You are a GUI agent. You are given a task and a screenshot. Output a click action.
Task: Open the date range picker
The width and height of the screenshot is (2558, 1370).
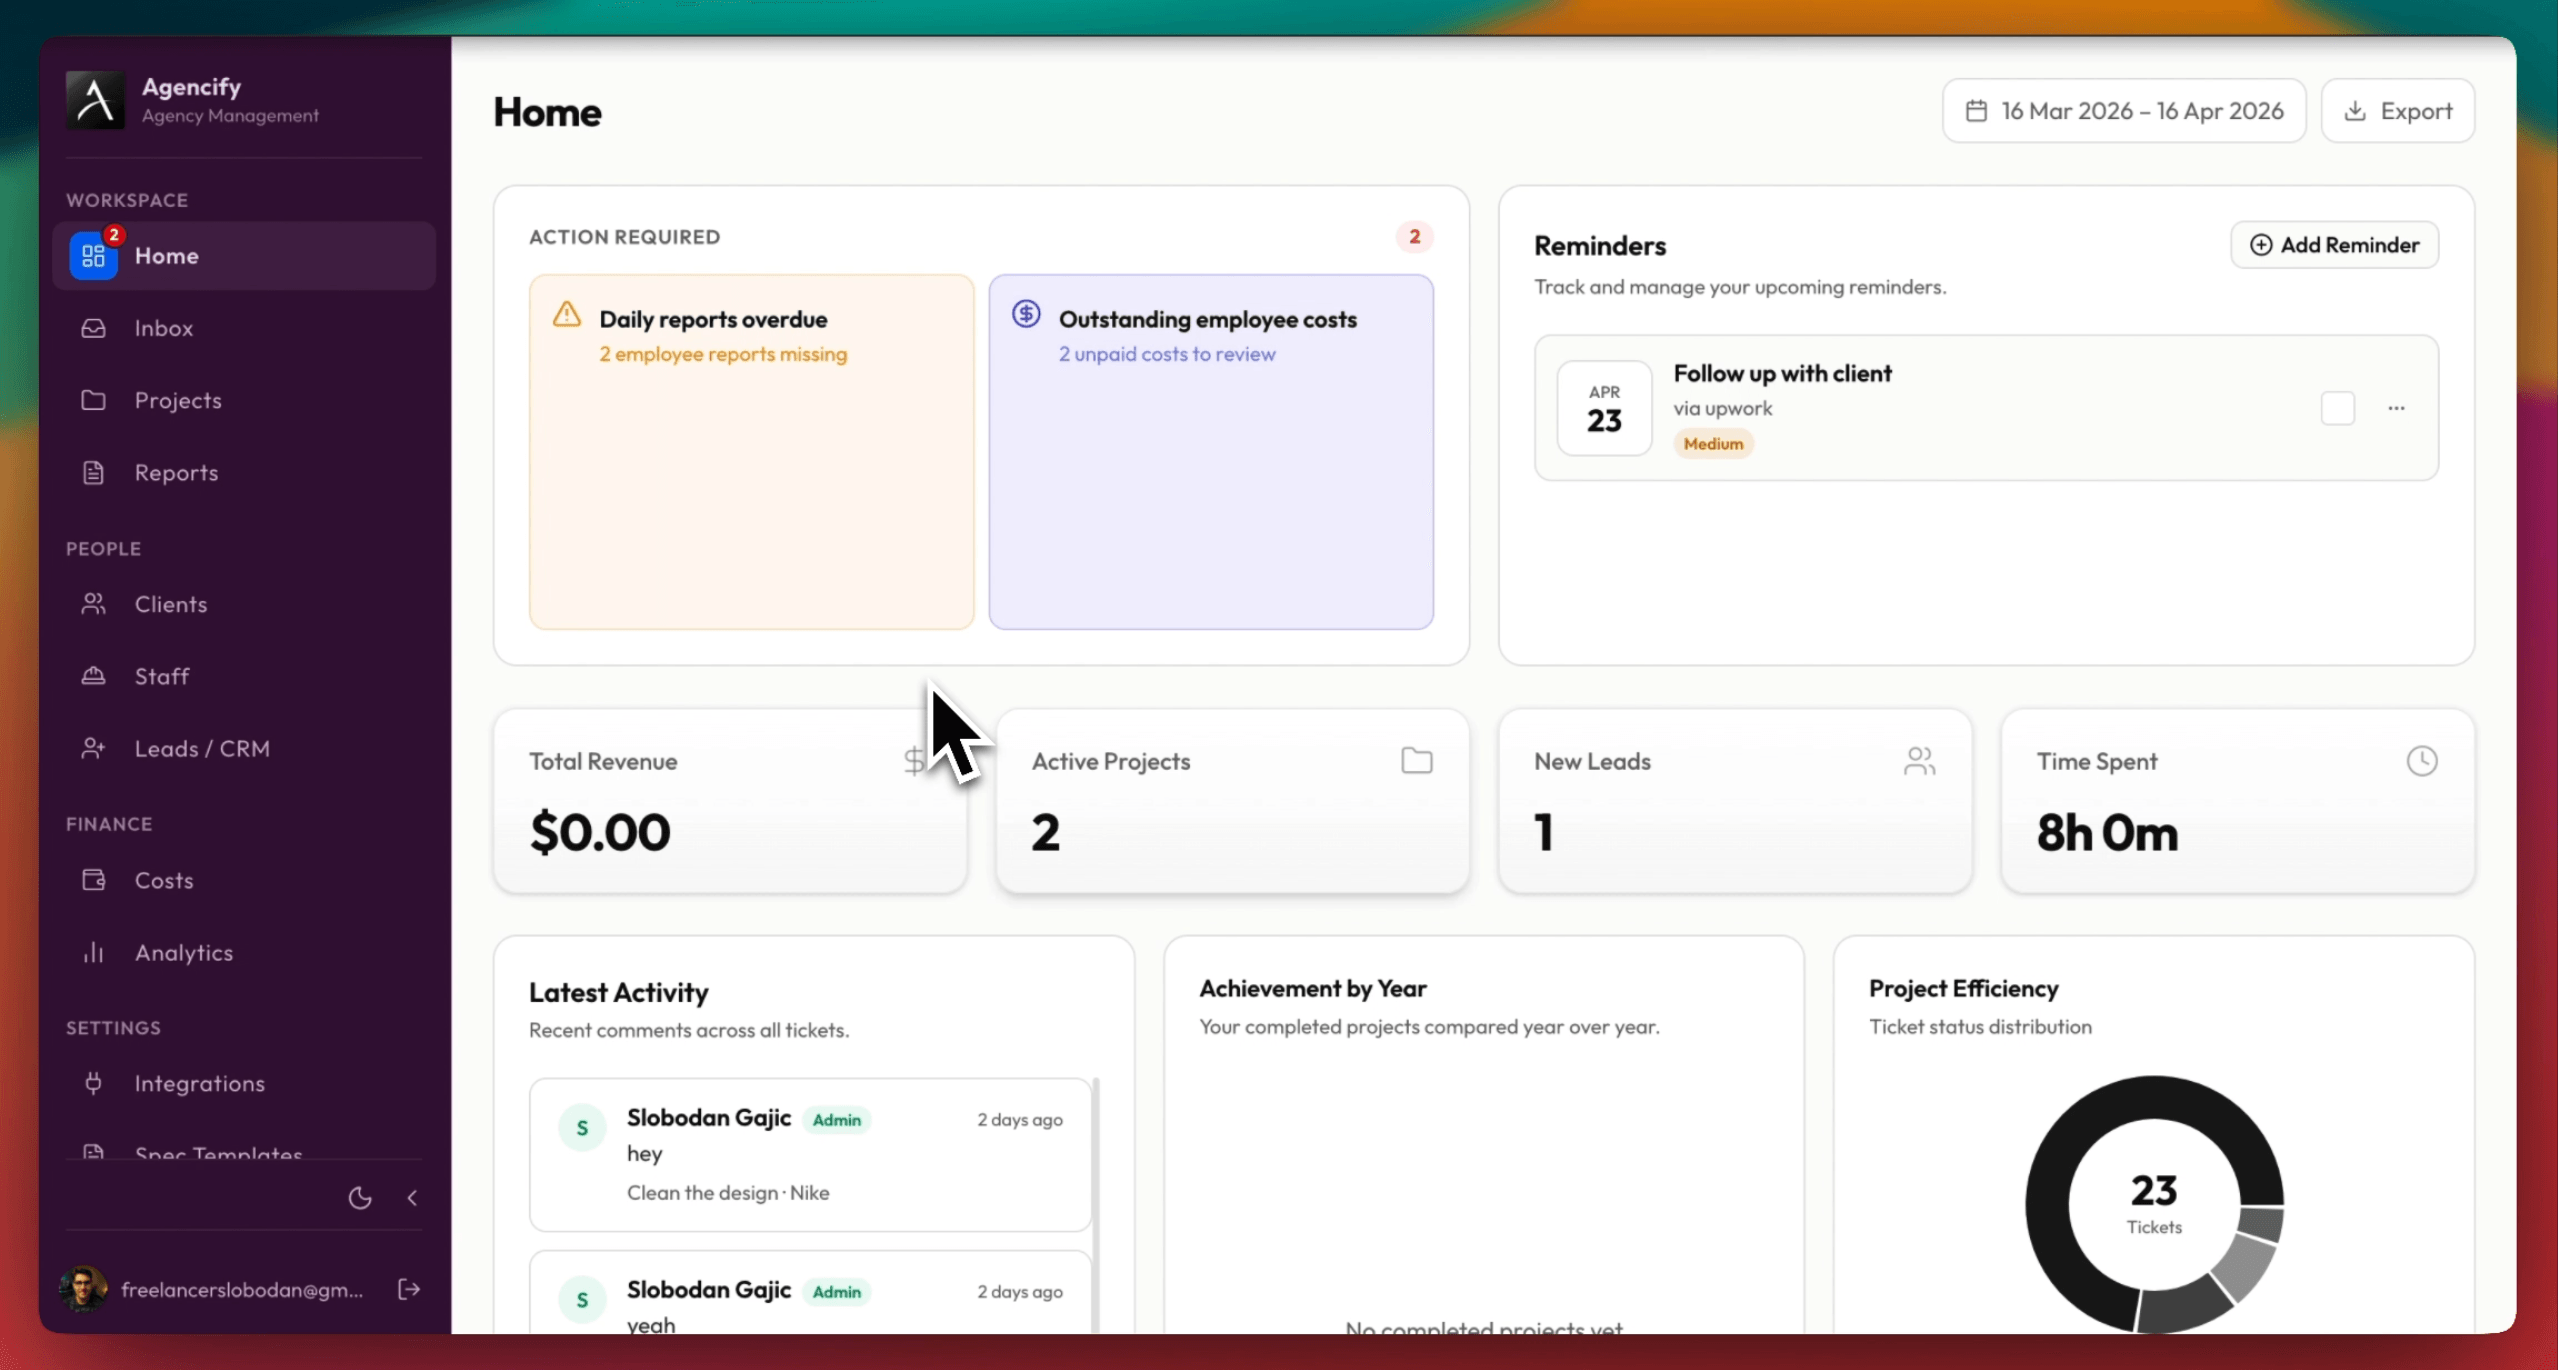2122,110
